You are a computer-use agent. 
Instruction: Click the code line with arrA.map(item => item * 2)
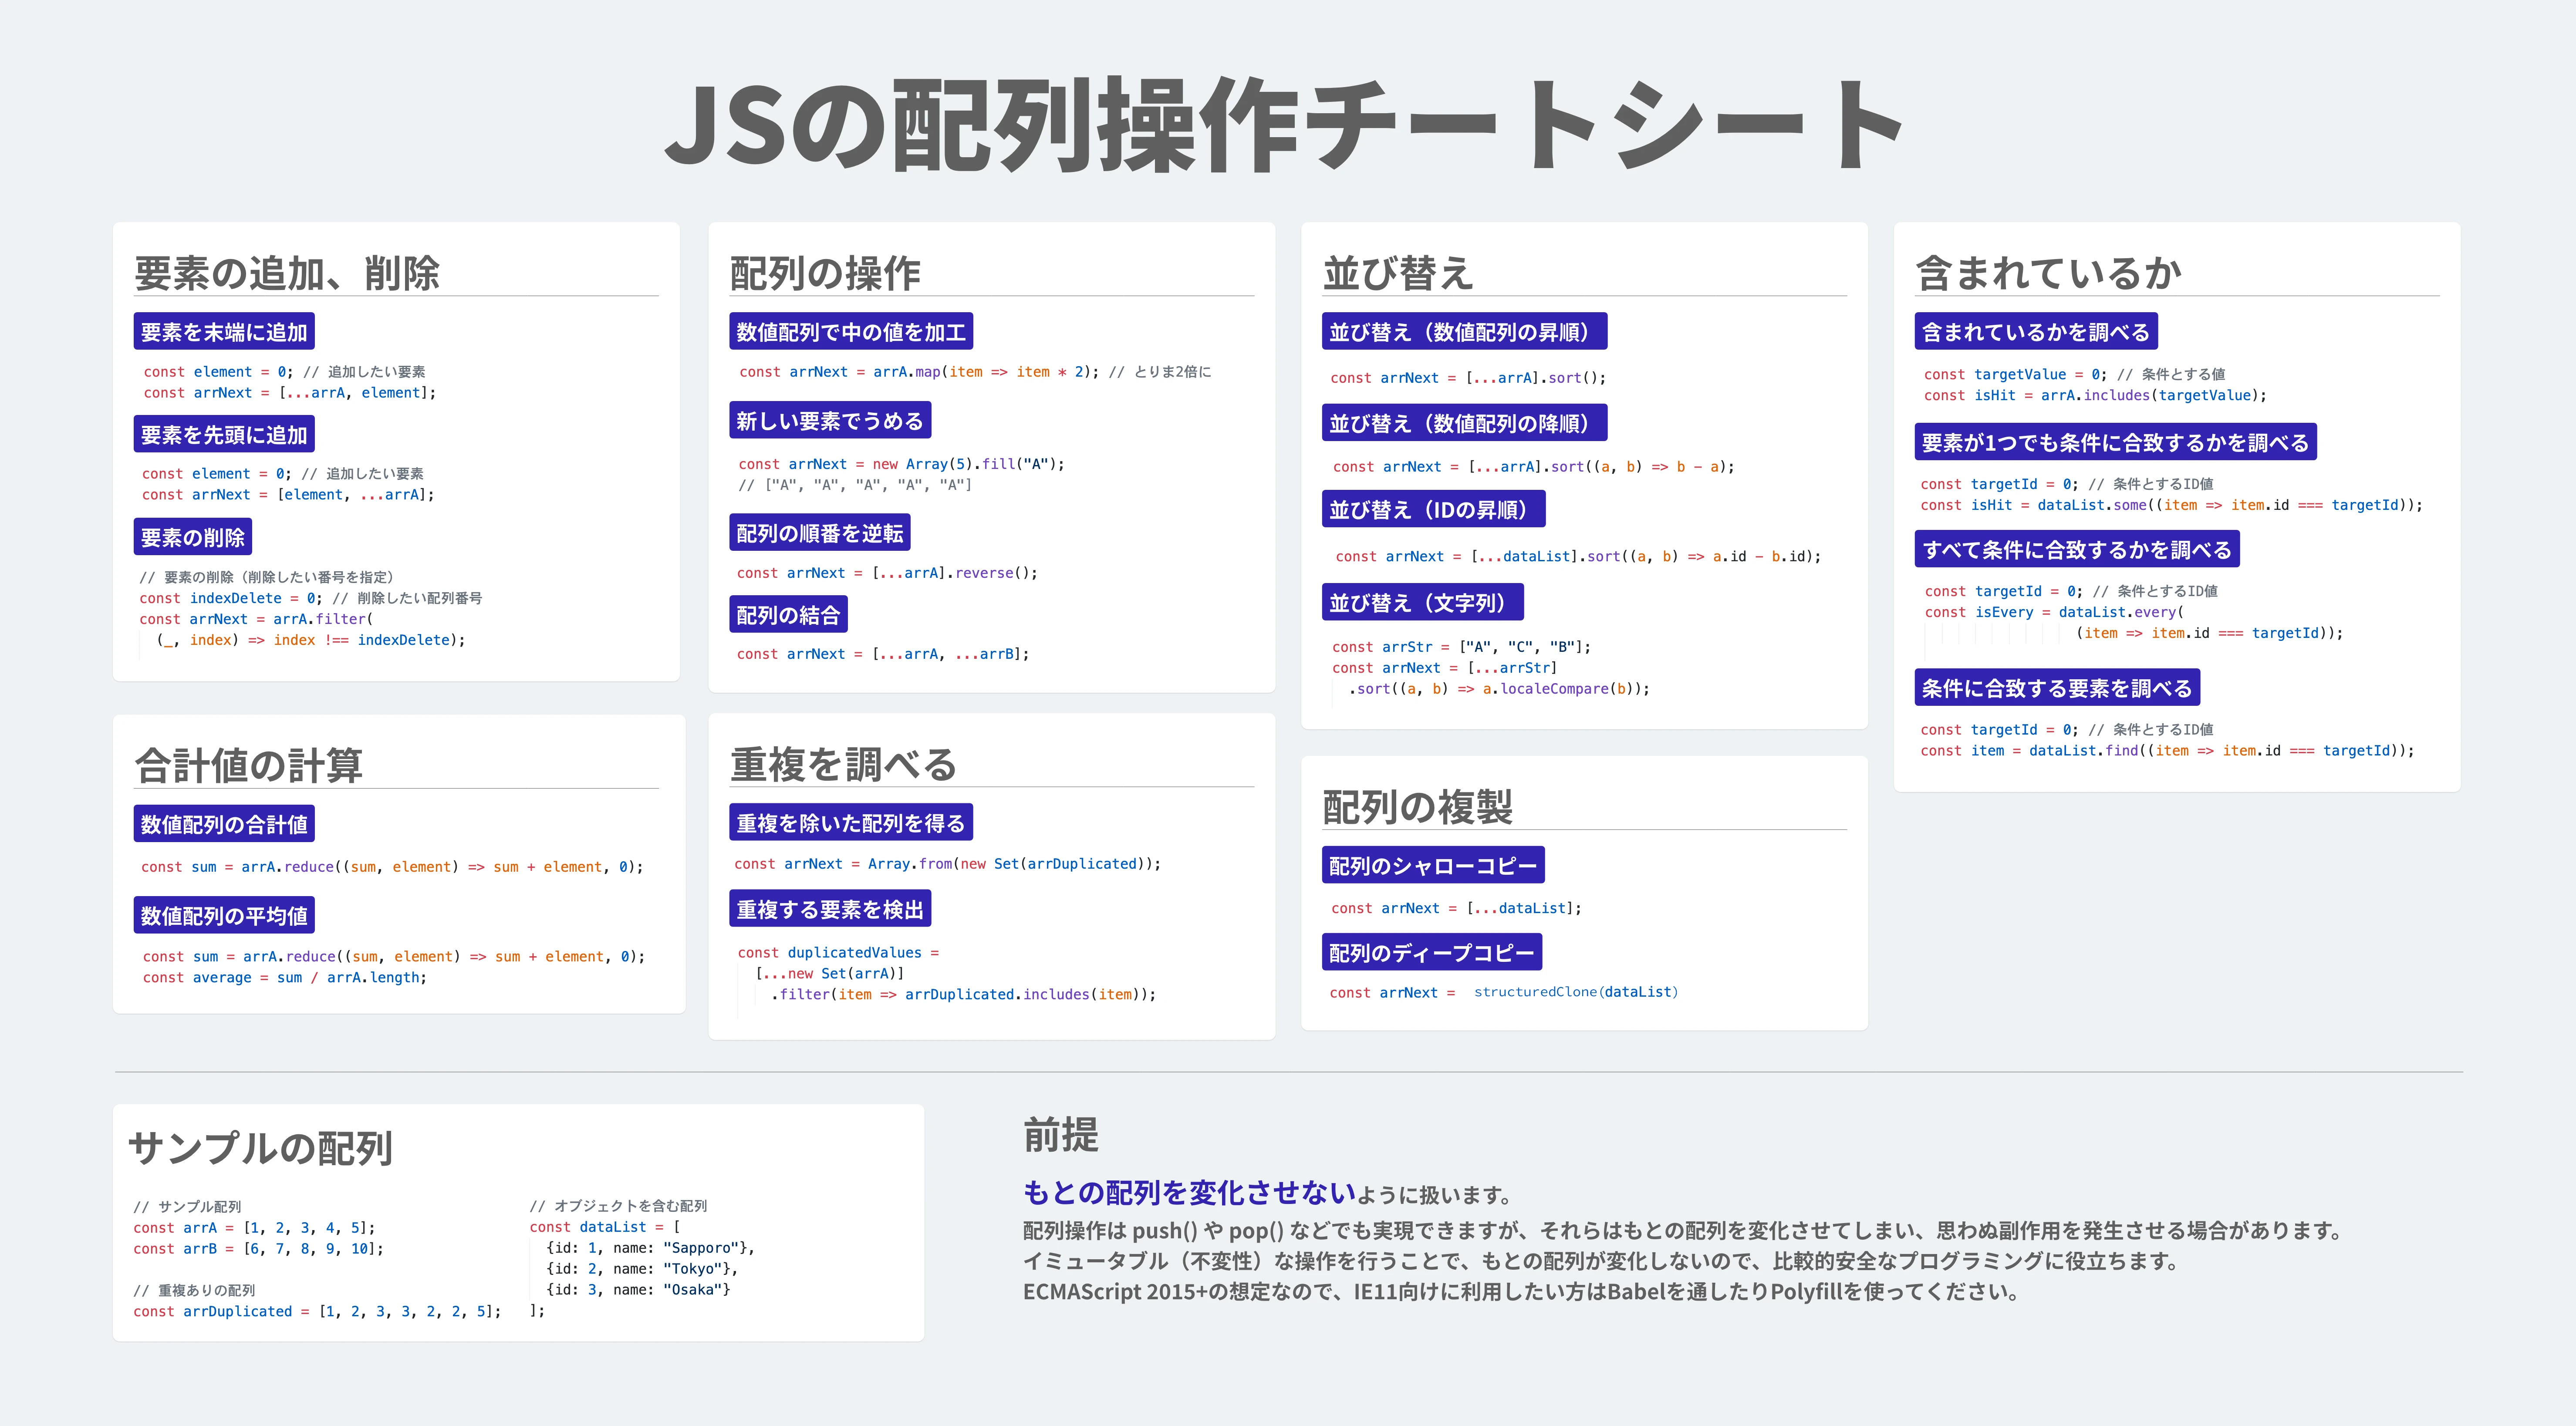click(x=975, y=372)
